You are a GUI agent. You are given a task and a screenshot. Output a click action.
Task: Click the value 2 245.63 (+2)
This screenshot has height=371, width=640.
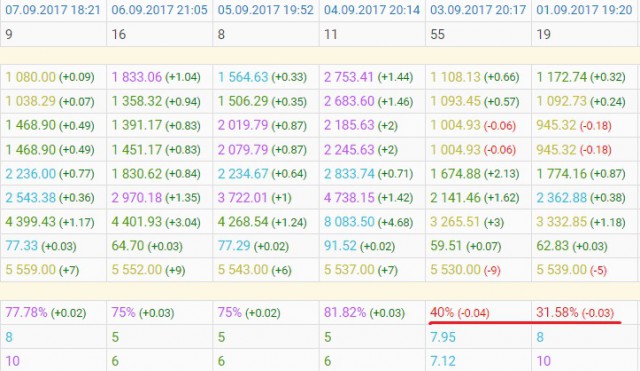(361, 150)
